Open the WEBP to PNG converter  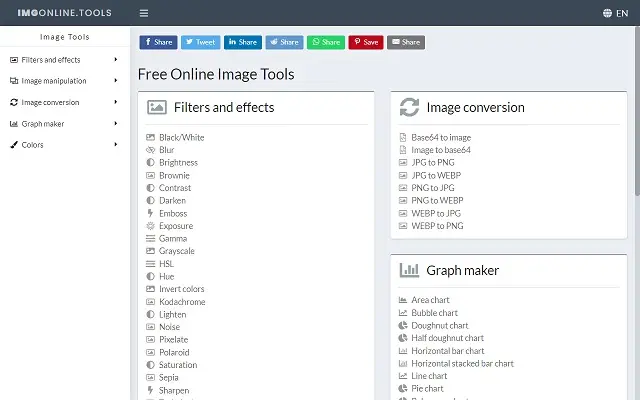437,226
